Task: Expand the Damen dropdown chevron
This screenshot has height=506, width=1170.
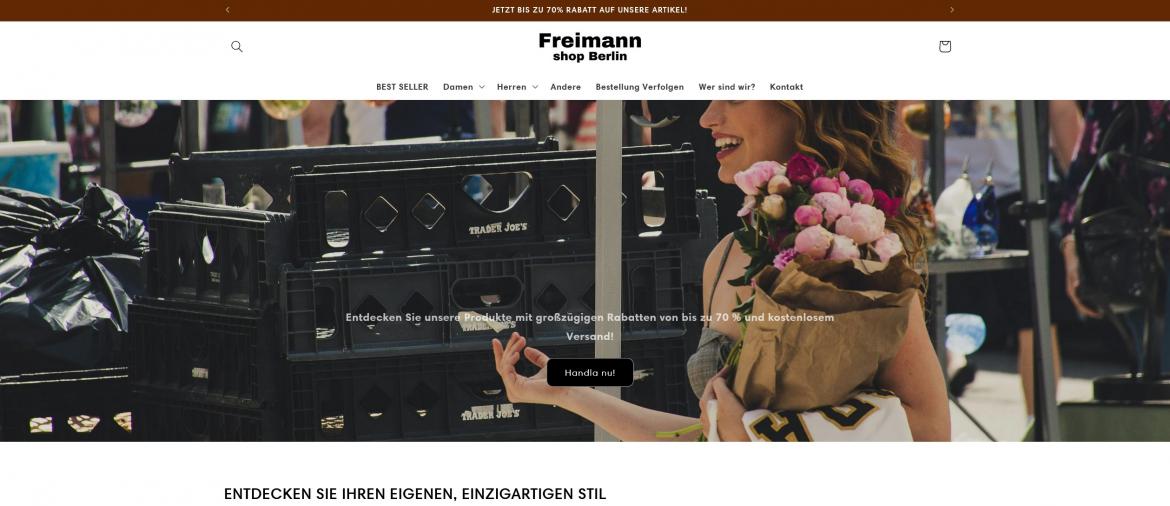Action: [x=481, y=87]
